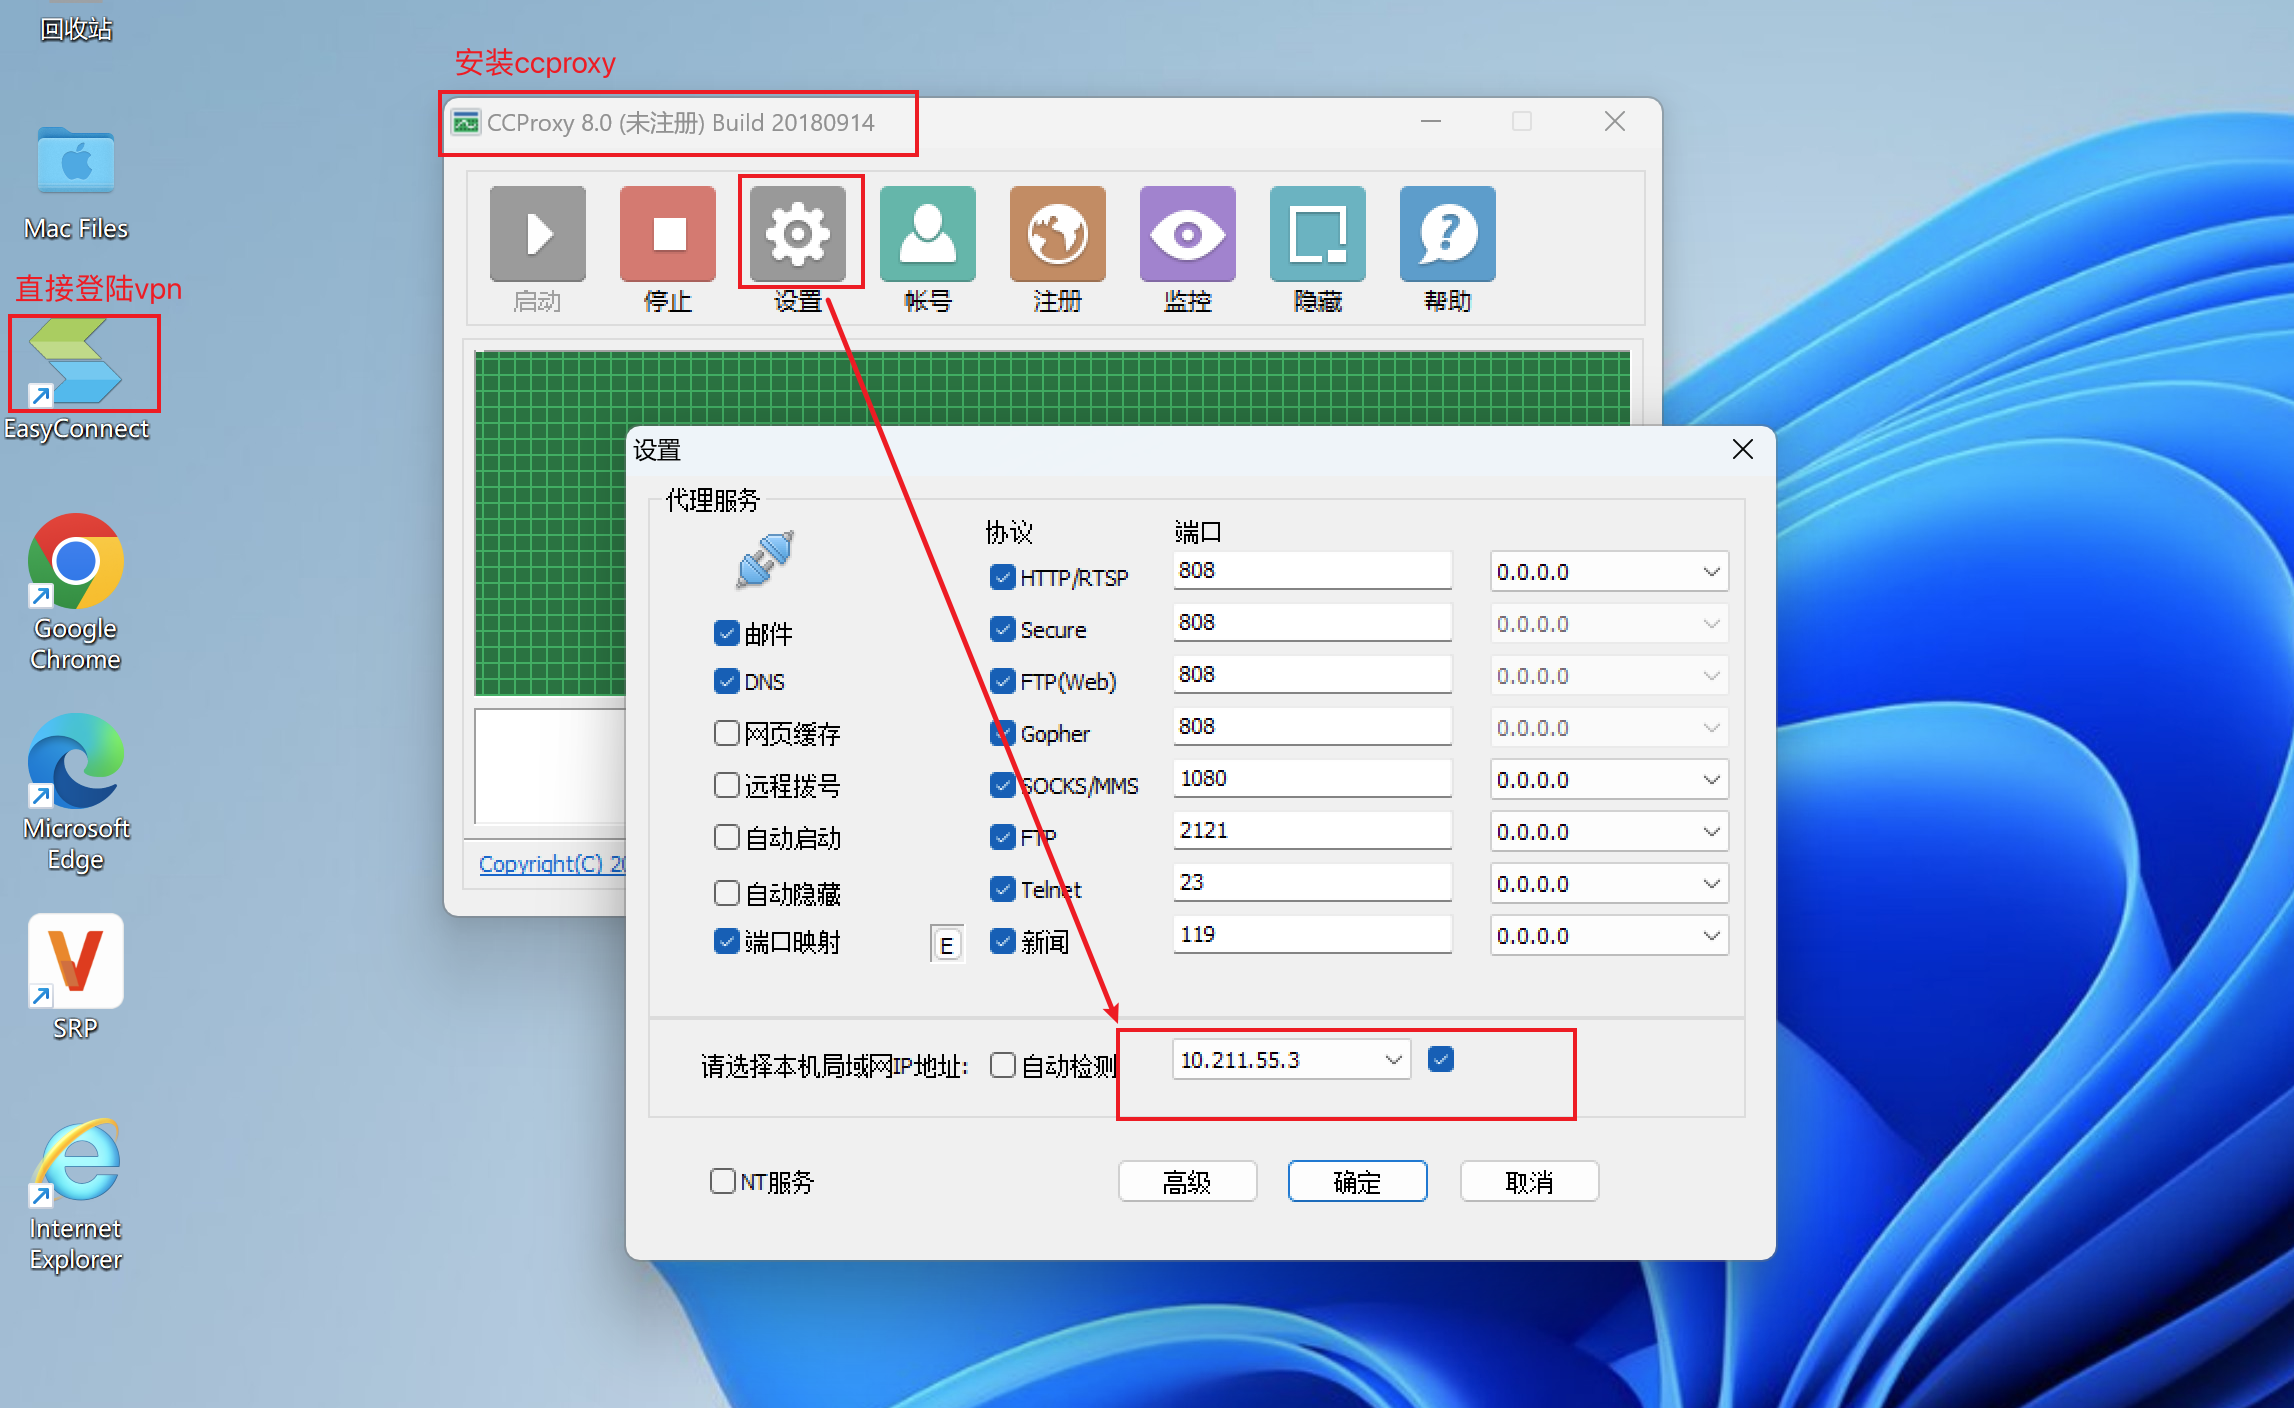Click the small E button beside 端口映射

pos(946,944)
